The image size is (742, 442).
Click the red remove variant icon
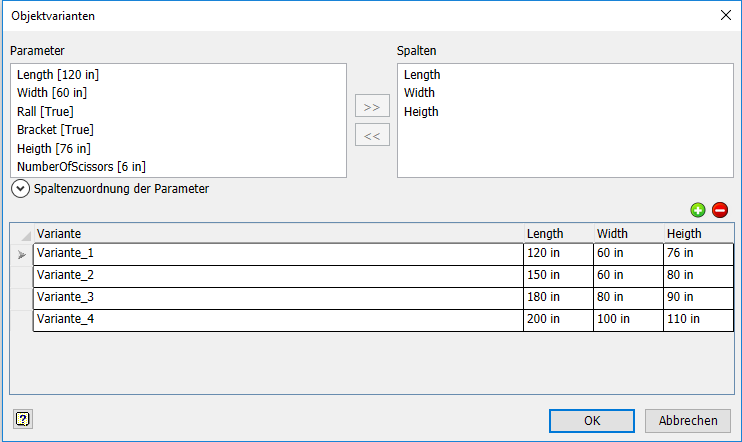pos(720,210)
